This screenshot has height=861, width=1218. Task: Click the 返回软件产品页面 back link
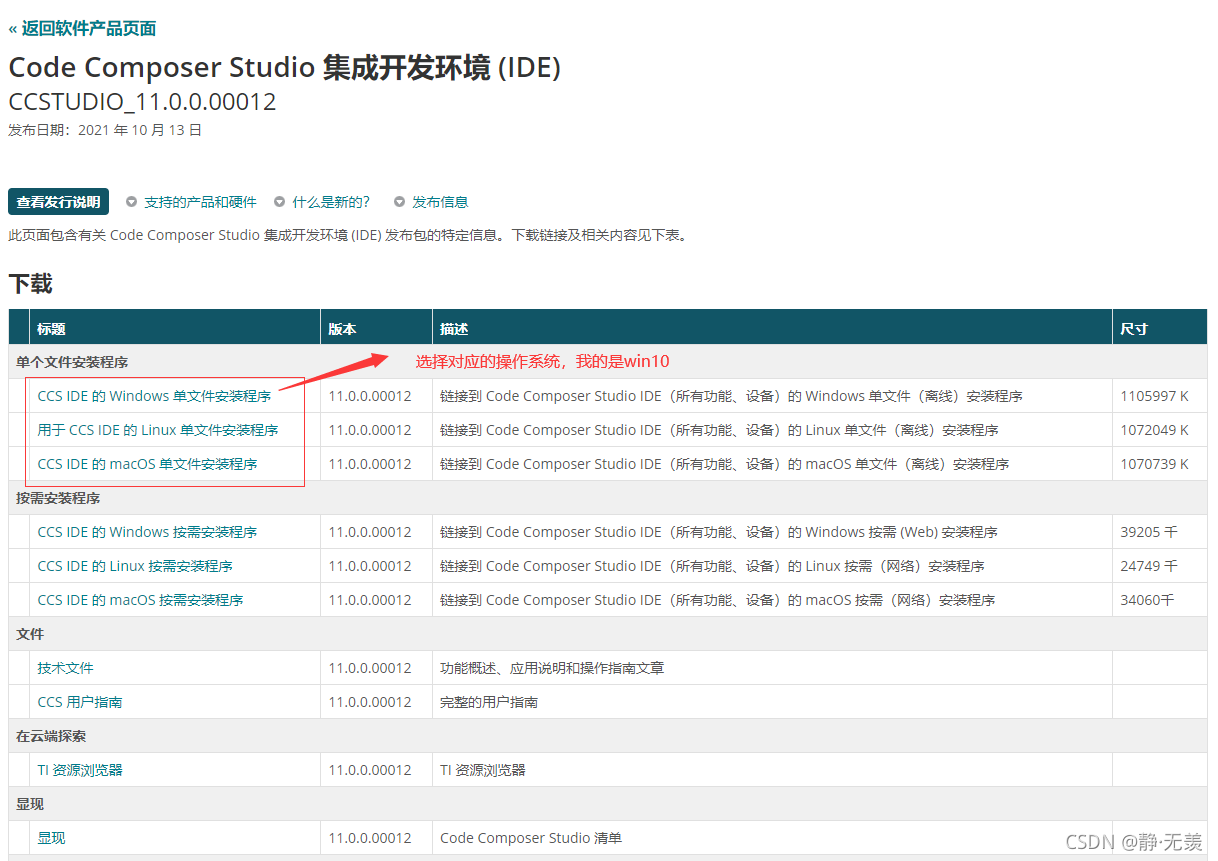pos(82,28)
